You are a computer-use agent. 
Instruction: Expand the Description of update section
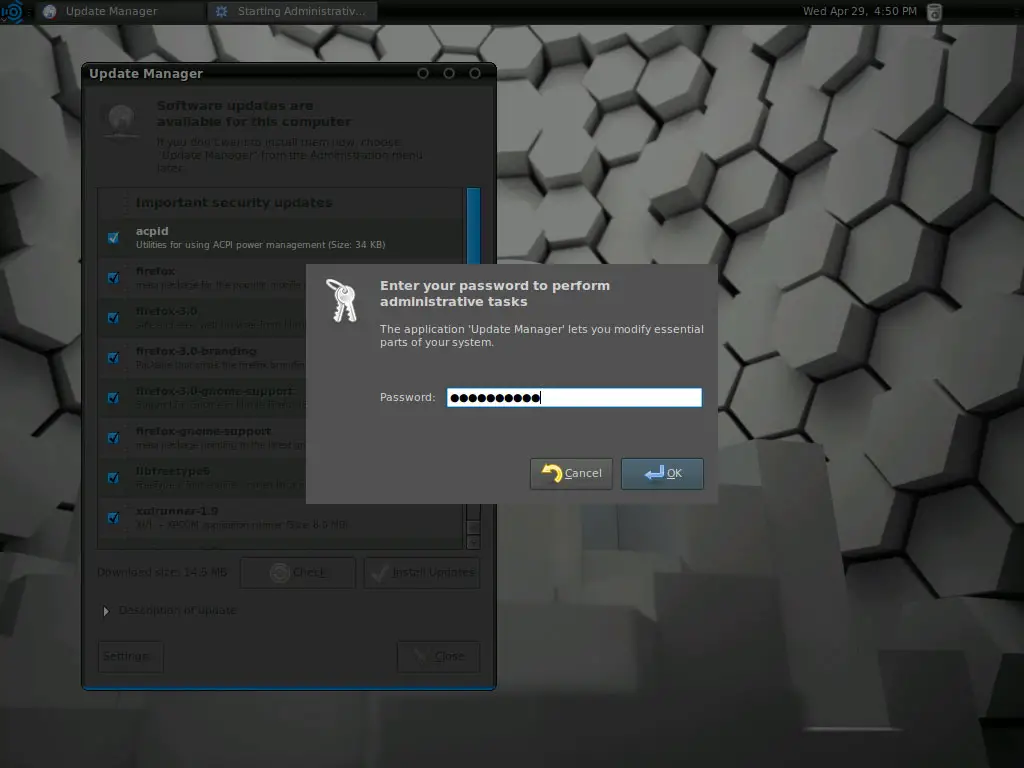106,611
